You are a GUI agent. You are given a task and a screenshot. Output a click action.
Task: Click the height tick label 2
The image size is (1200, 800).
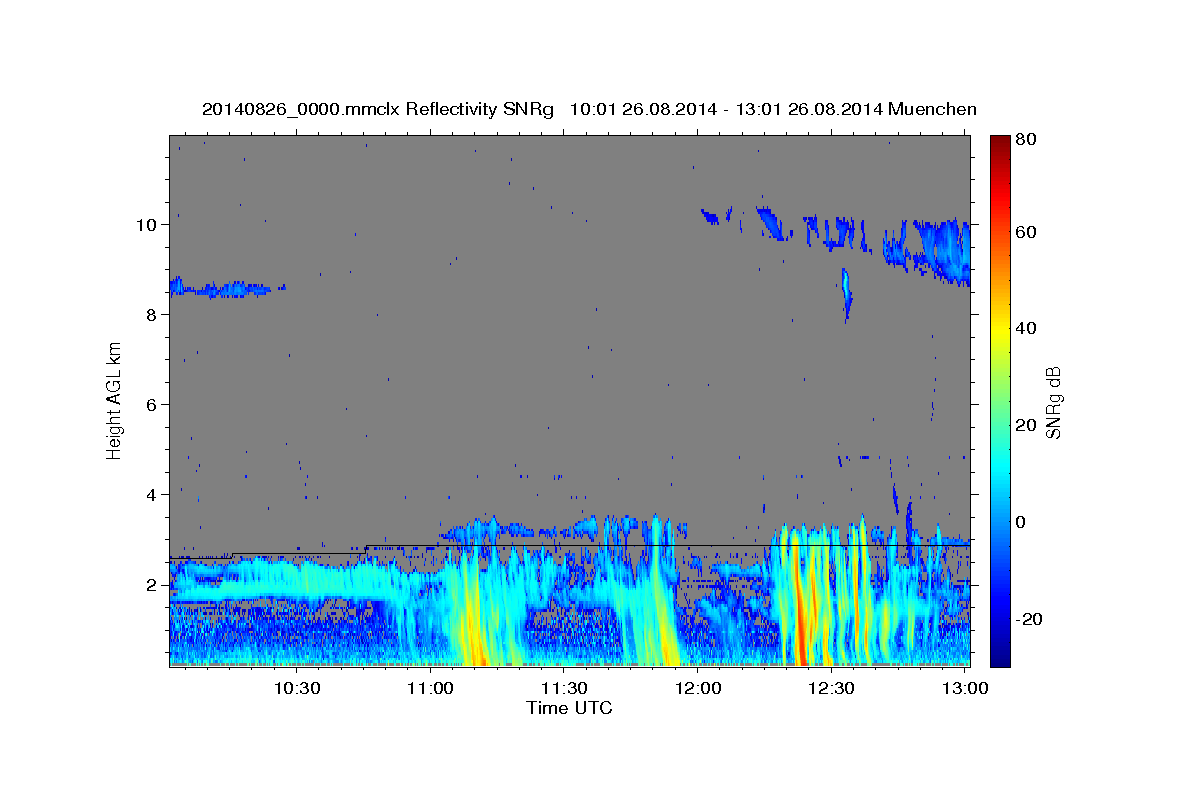click(x=151, y=585)
